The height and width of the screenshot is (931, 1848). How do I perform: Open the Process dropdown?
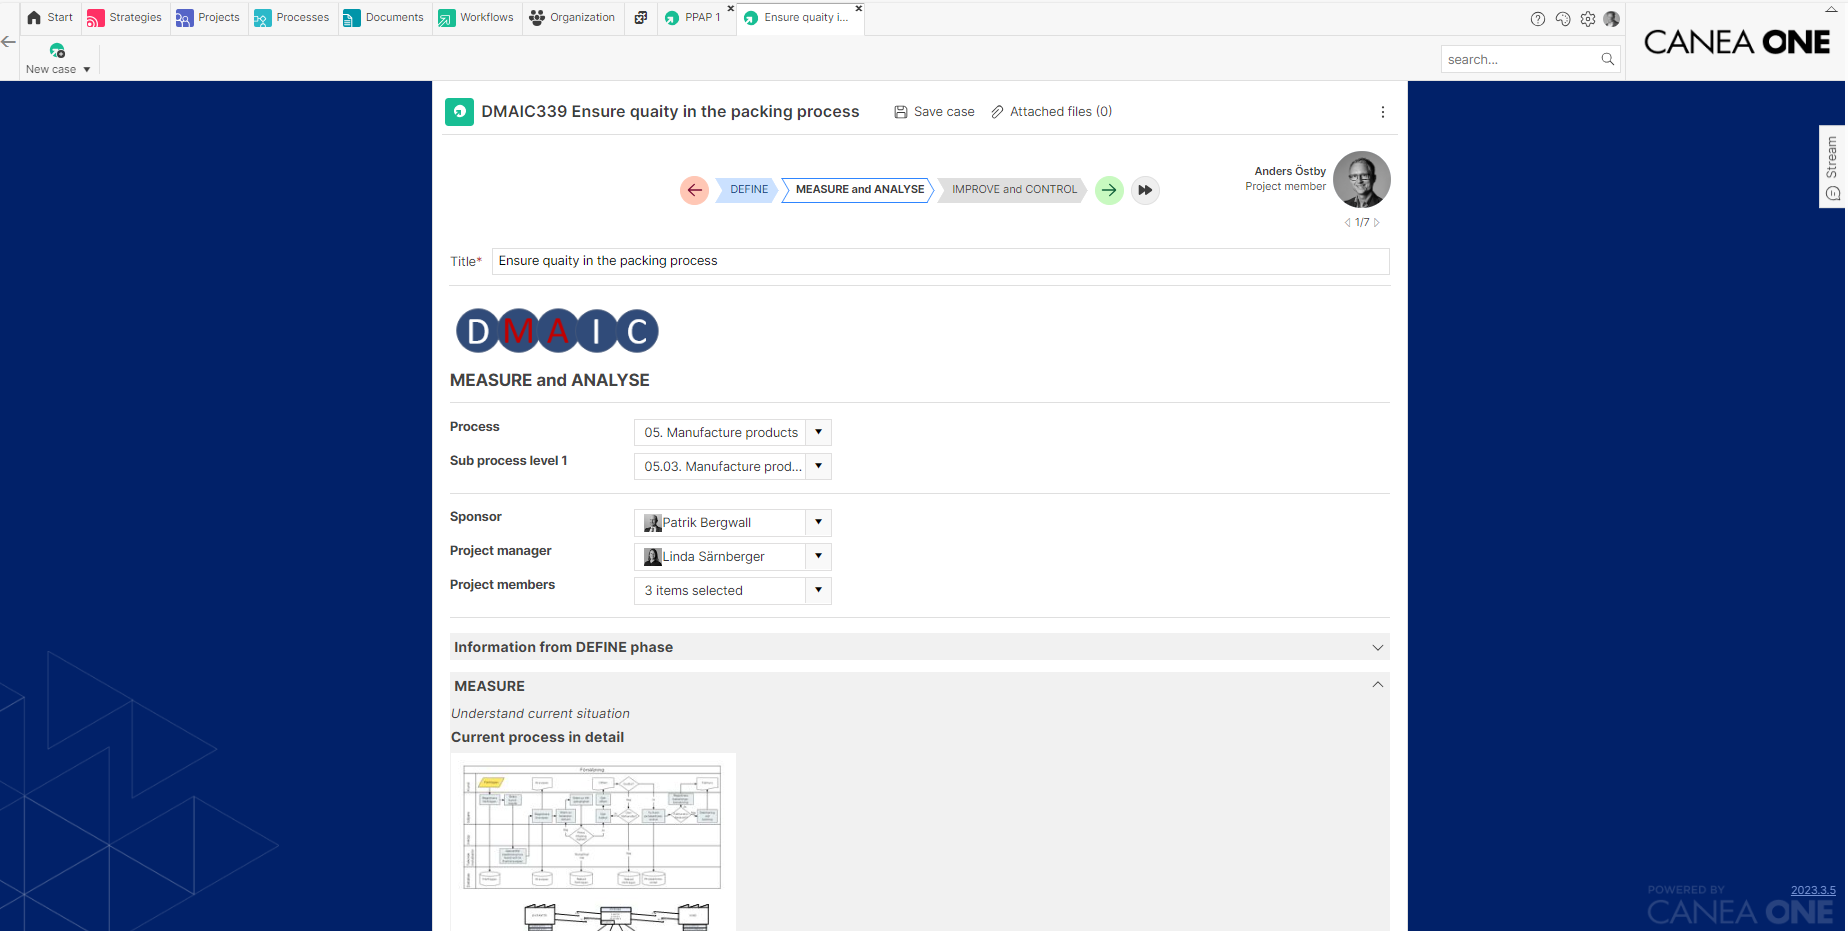click(818, 433)
